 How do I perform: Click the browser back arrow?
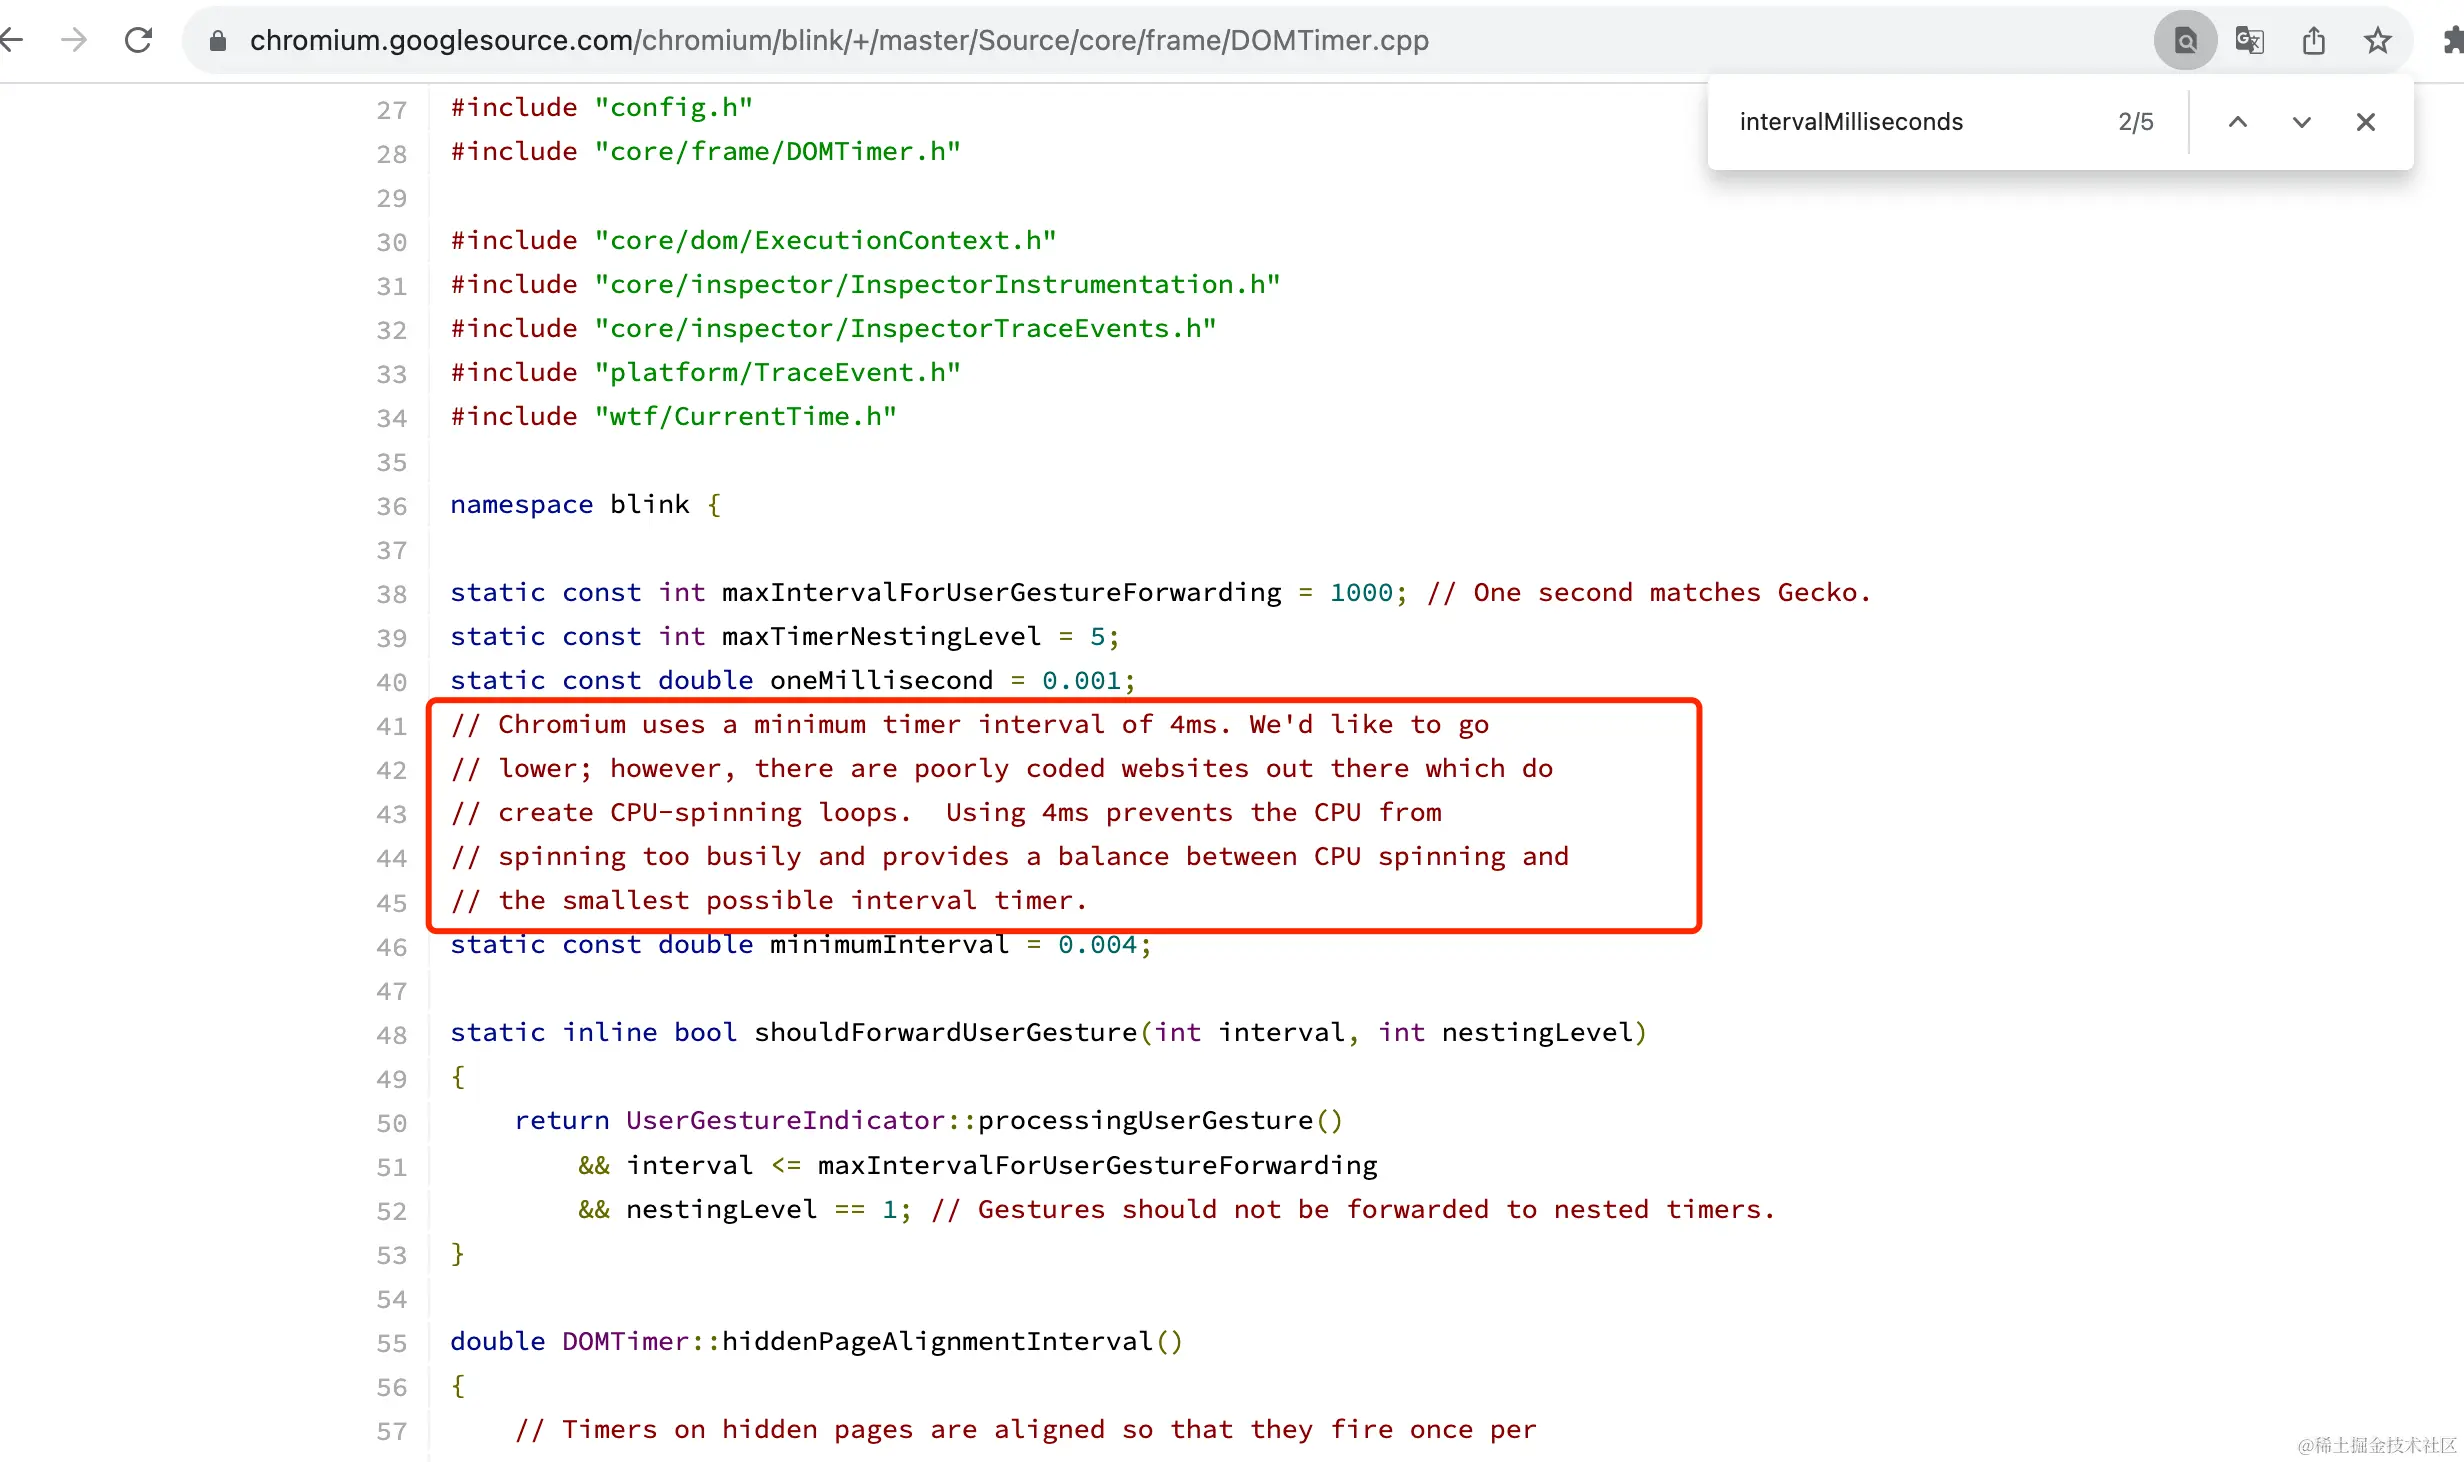(x=12, y=40)
